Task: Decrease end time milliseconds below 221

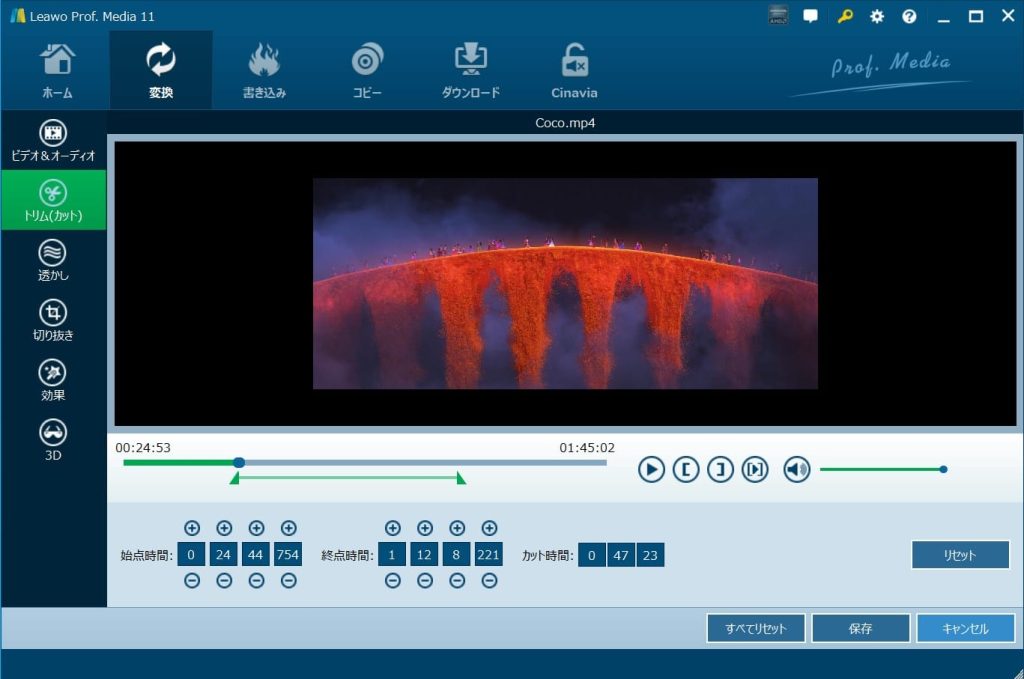Action: click(489, 581)
